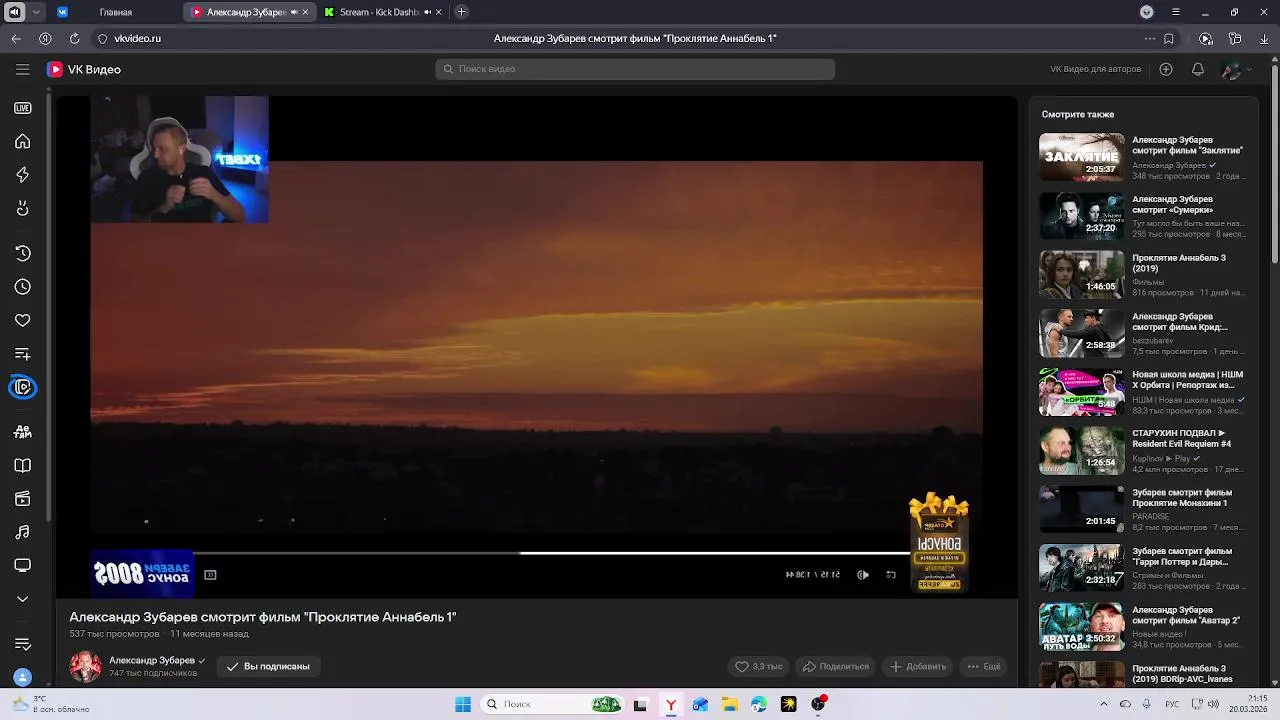
Task: Select the Александр Зубарев browser tab
Action: pyautogui.click(x=246, y=12)
